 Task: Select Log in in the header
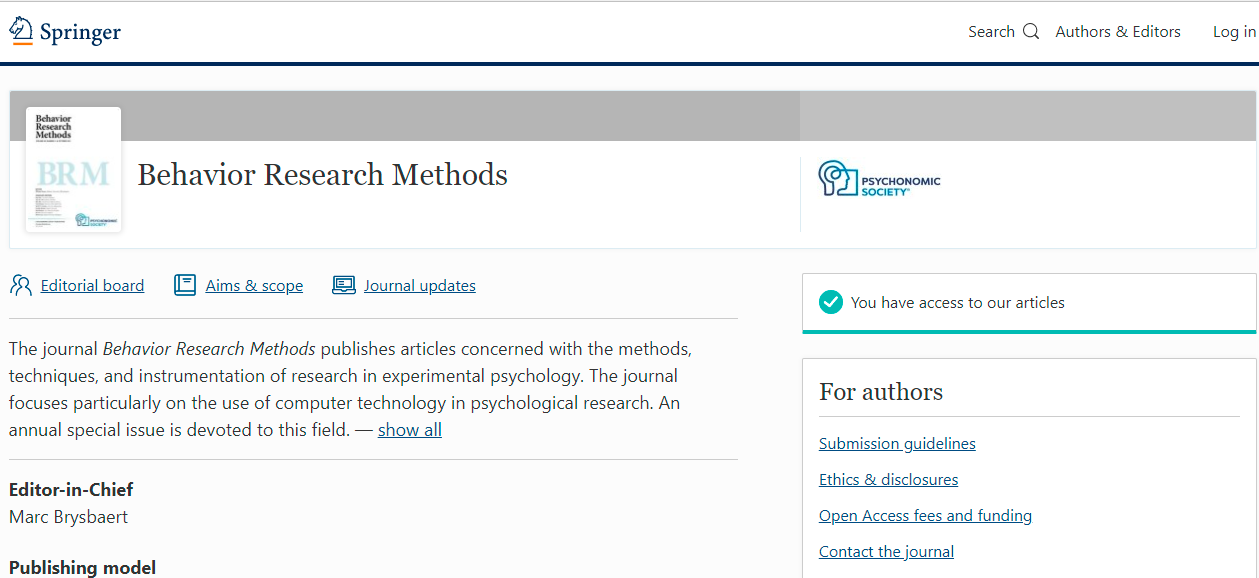(x=1233, y=32)
